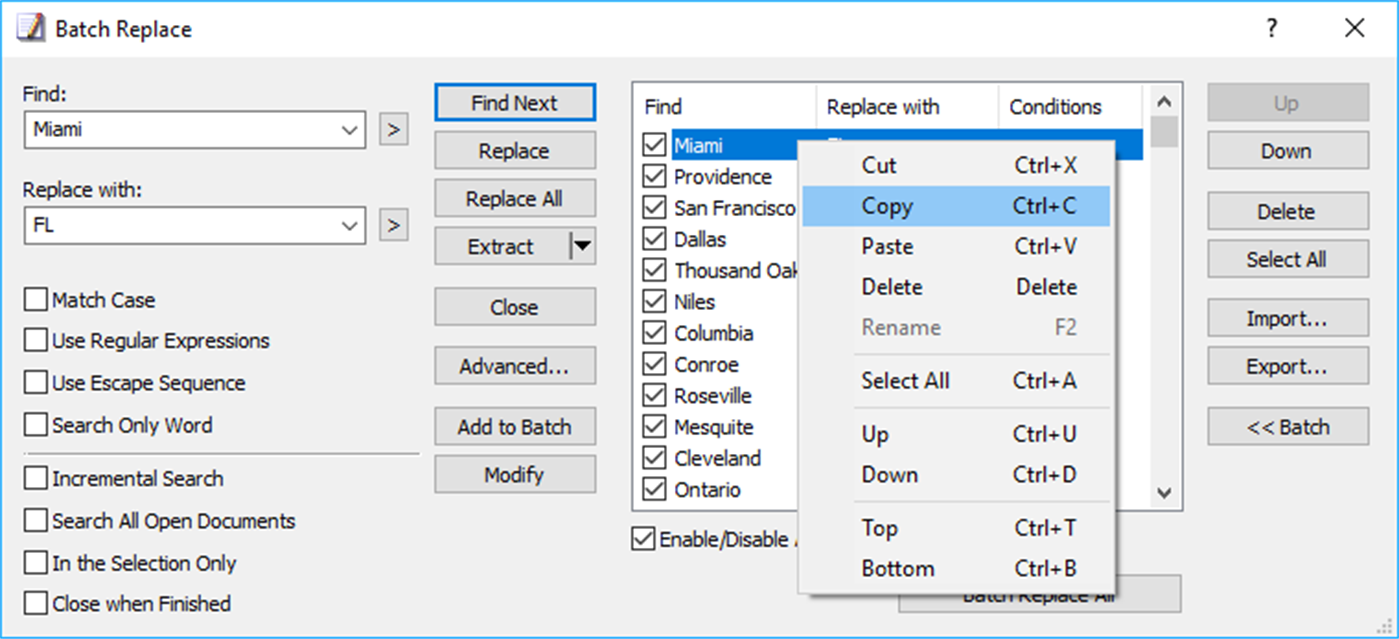This screenshot has width=1399, height=639.
Task: Click Import to load a batch list
Action: pyautogui.click(x=1287, y=318)
